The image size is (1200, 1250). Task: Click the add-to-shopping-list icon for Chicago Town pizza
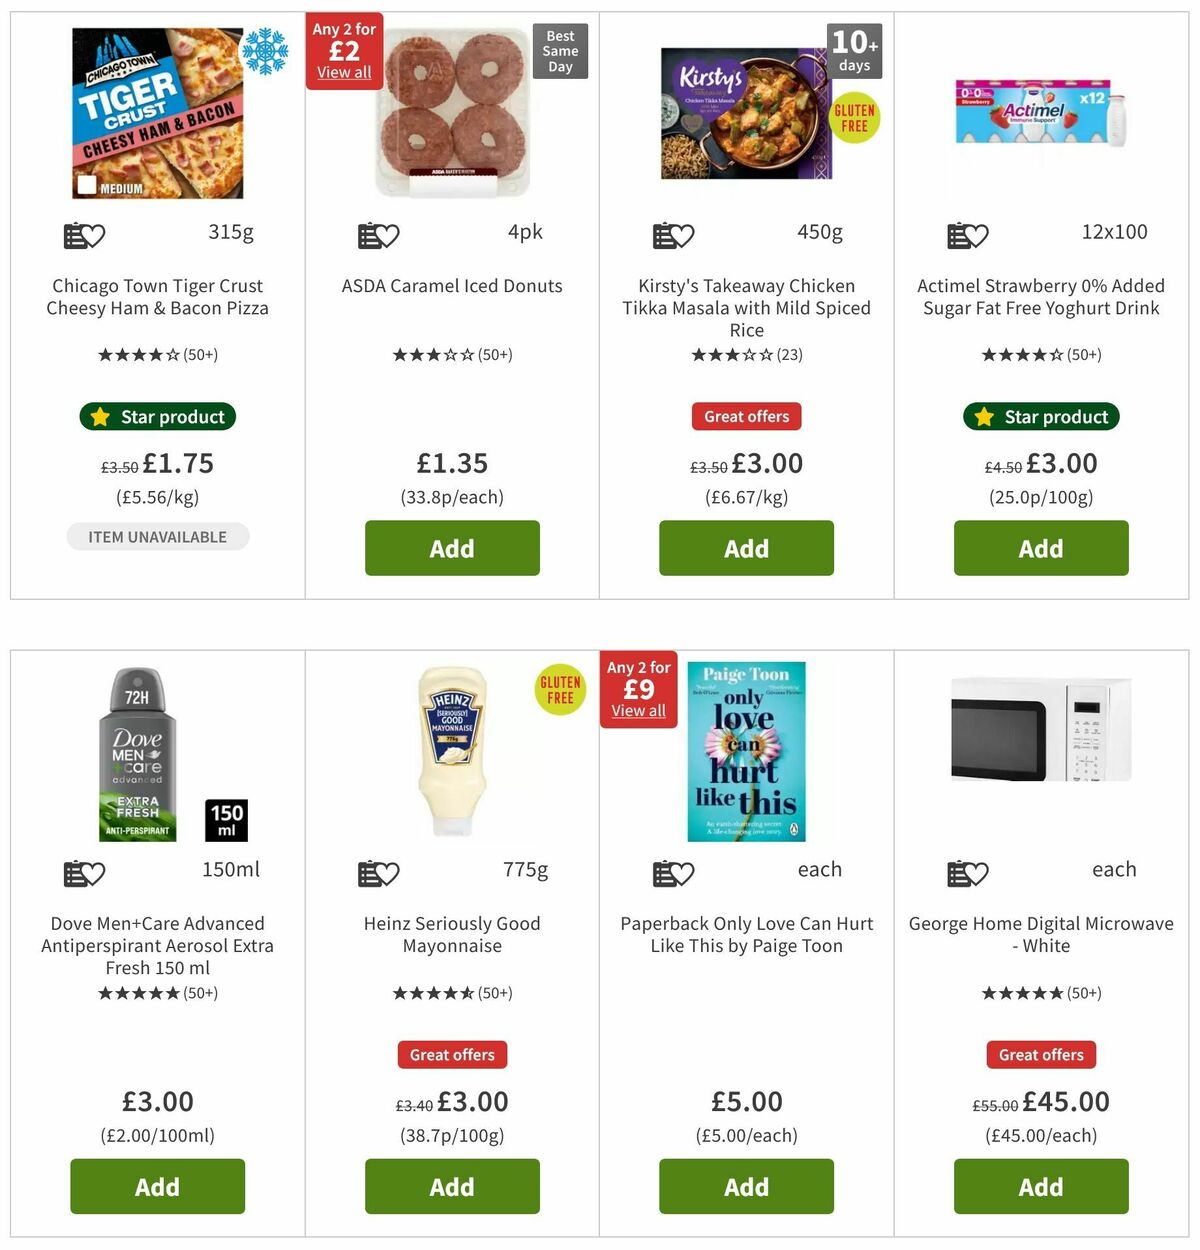pos(84,235)
